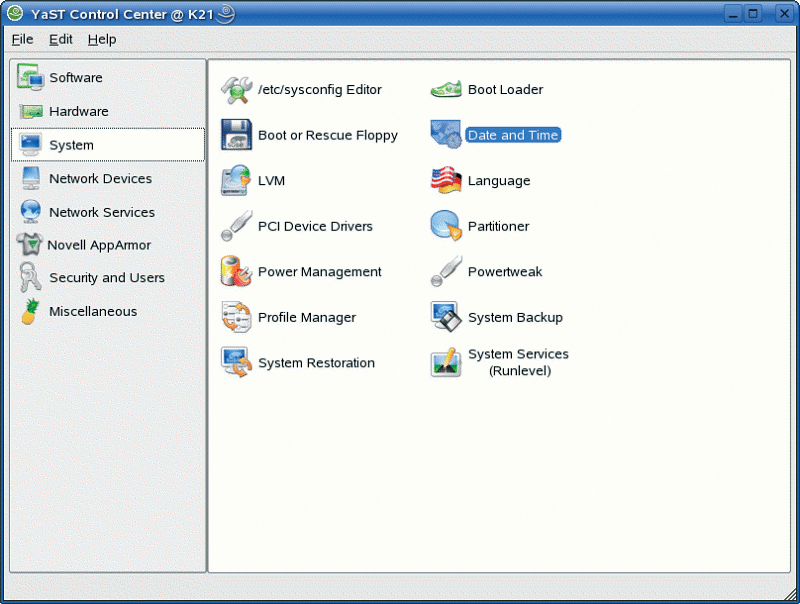Click highlighted Date and Time label
This screenshot has height=604, width=800.
513,135
